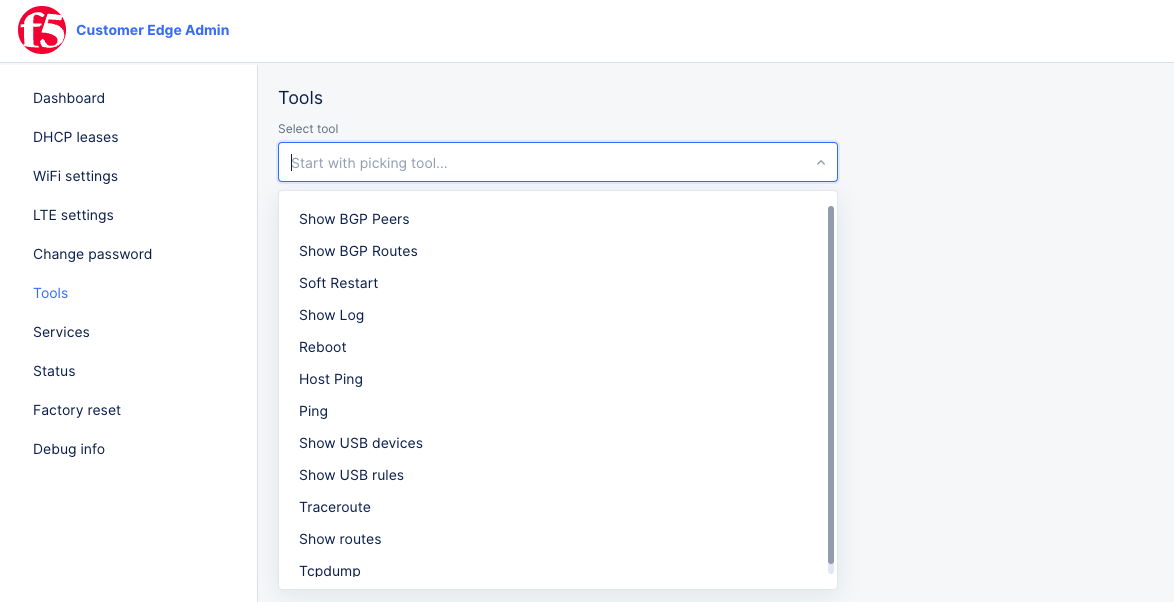
Task: Choose Soft Restart from the tool list
Action: tap(338, 283)
